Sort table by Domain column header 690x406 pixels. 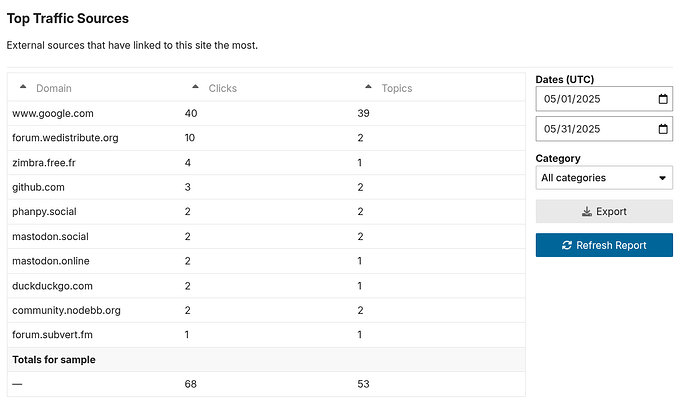pos(54,88)
